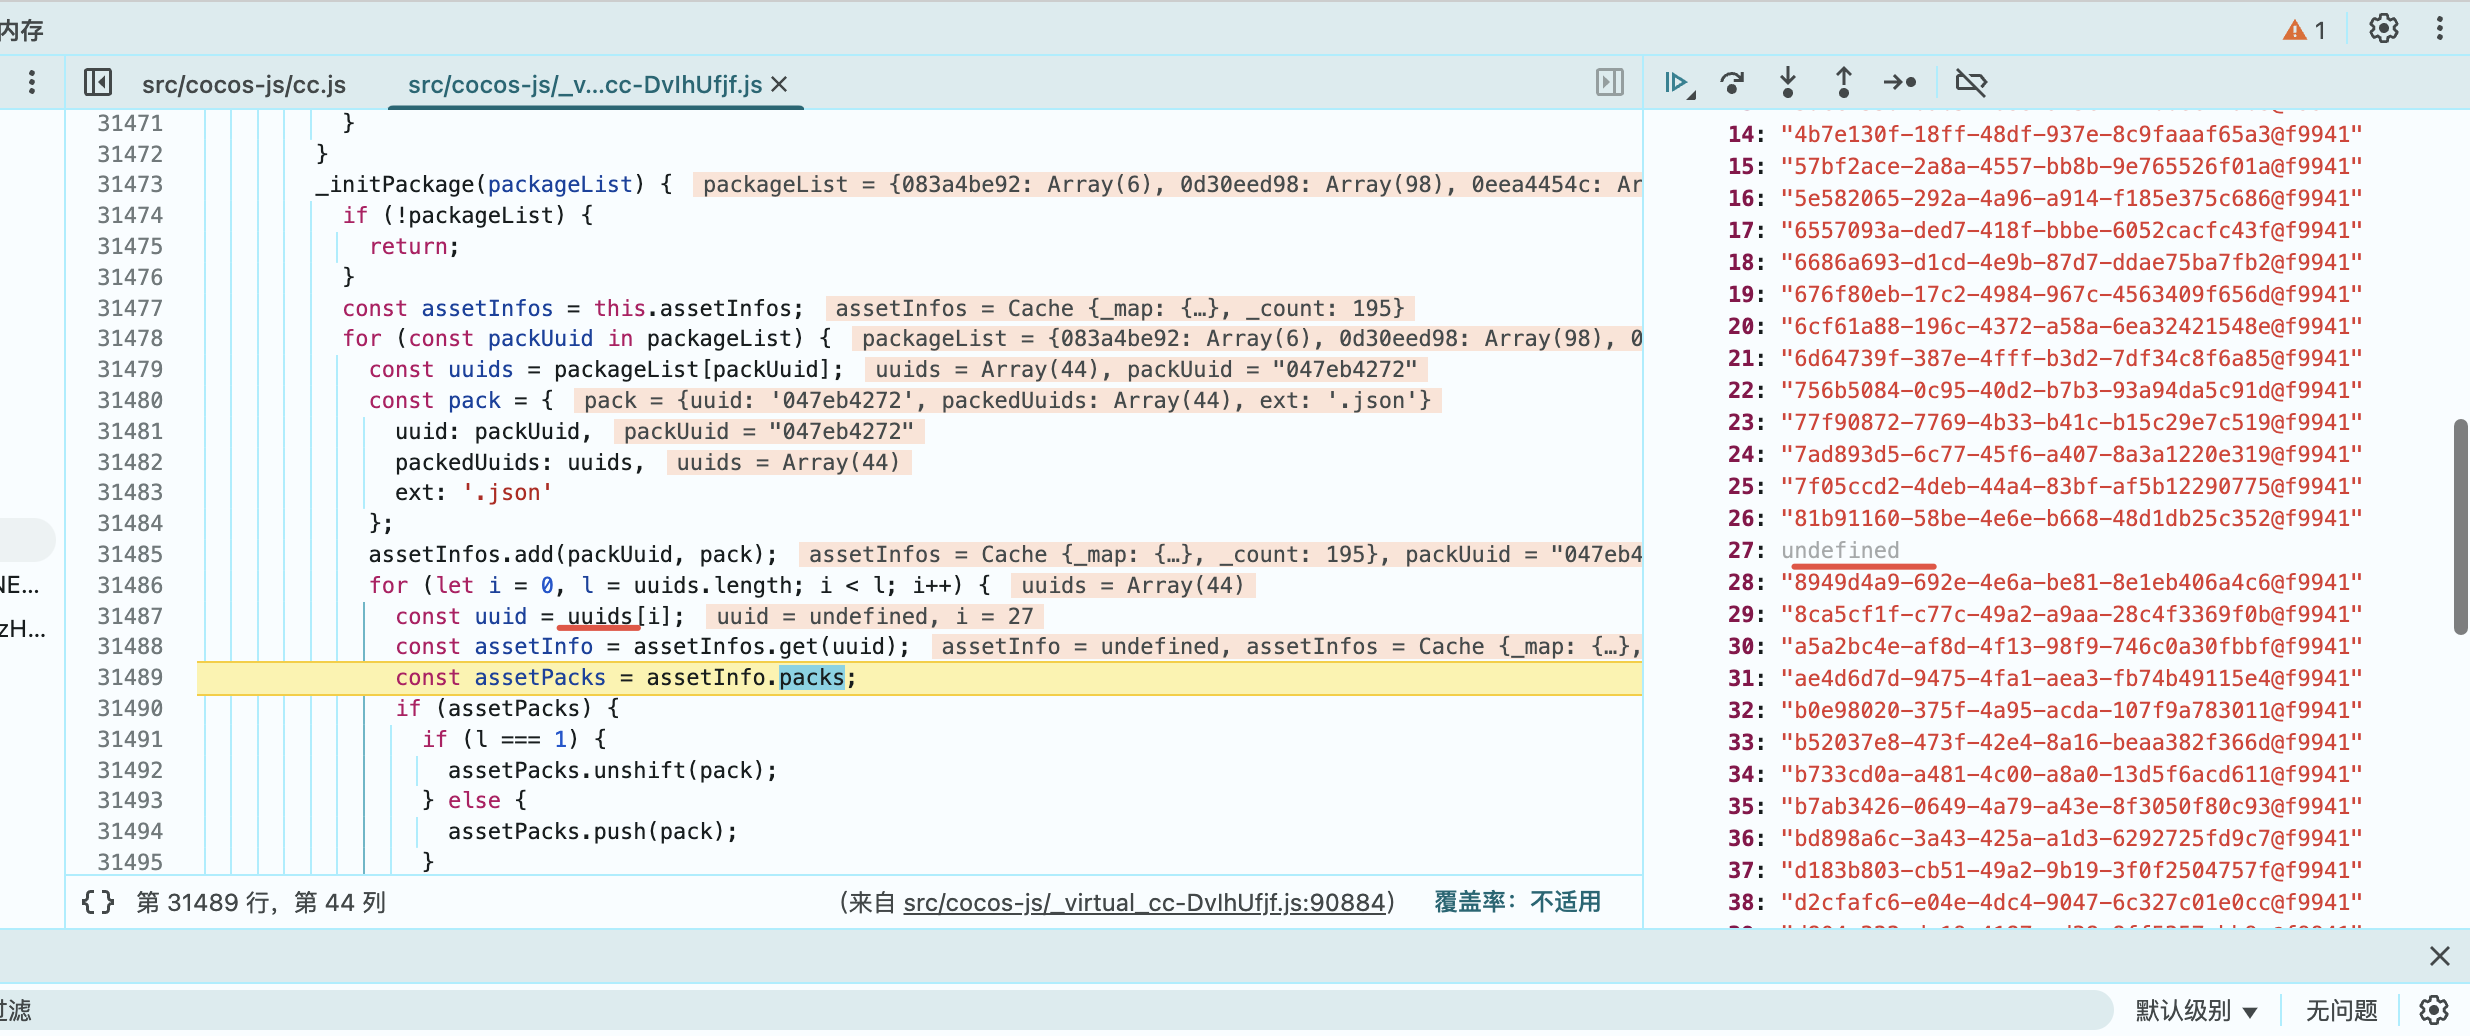Click inline value 'uuid = undefined, i = 27'
Viewport: 2470px width, 1036px height.
tap(875, 616)
